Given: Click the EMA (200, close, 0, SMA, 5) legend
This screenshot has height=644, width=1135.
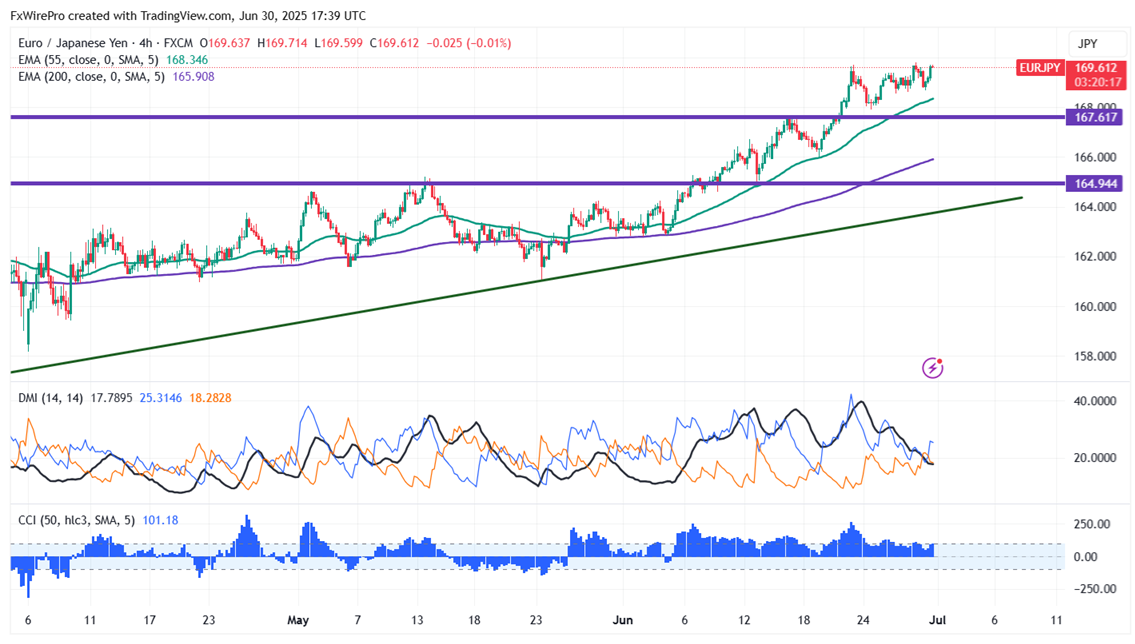Looking at the screenshot, I should (x=91, y=77).
